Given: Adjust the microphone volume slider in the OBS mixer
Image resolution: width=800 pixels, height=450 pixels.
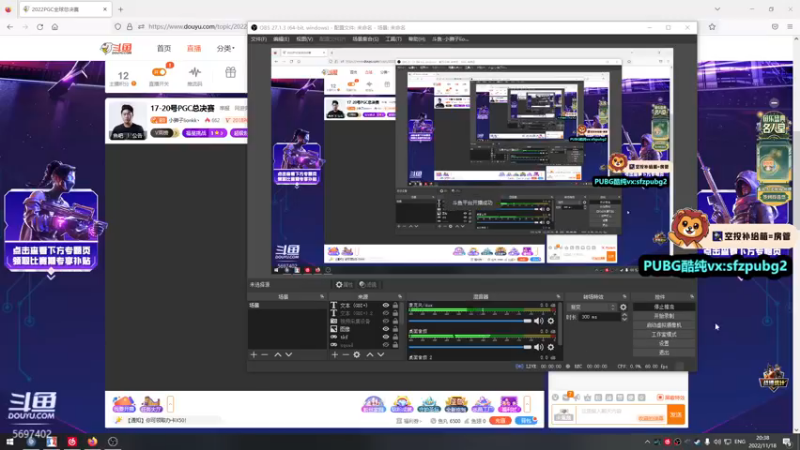Looking at the screenshot, I should 470,321.
